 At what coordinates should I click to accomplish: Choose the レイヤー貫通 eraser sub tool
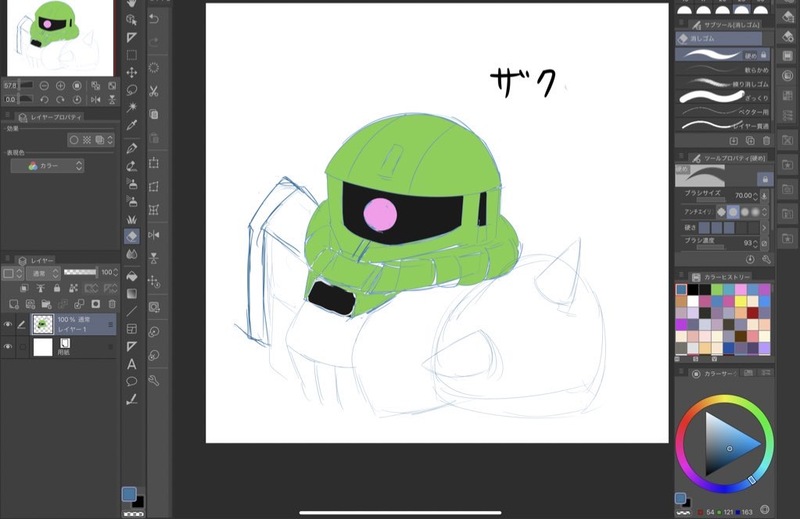pos(722,125)
